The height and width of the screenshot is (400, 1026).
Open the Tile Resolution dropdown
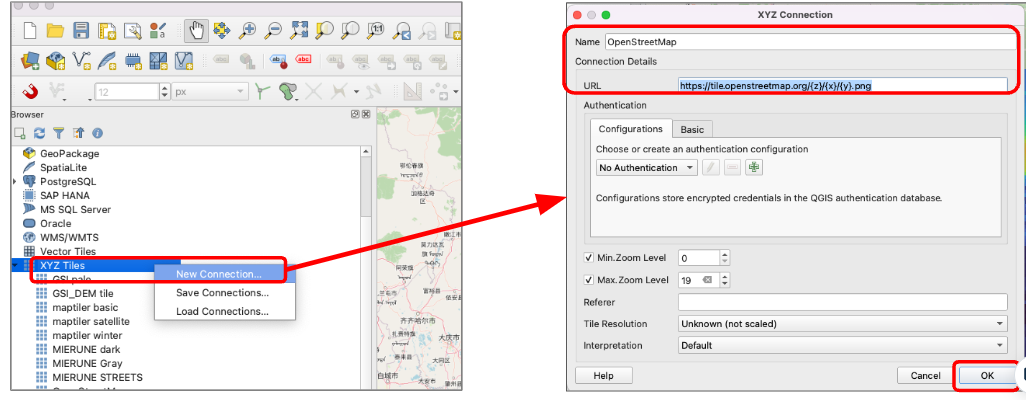point(843,323)
